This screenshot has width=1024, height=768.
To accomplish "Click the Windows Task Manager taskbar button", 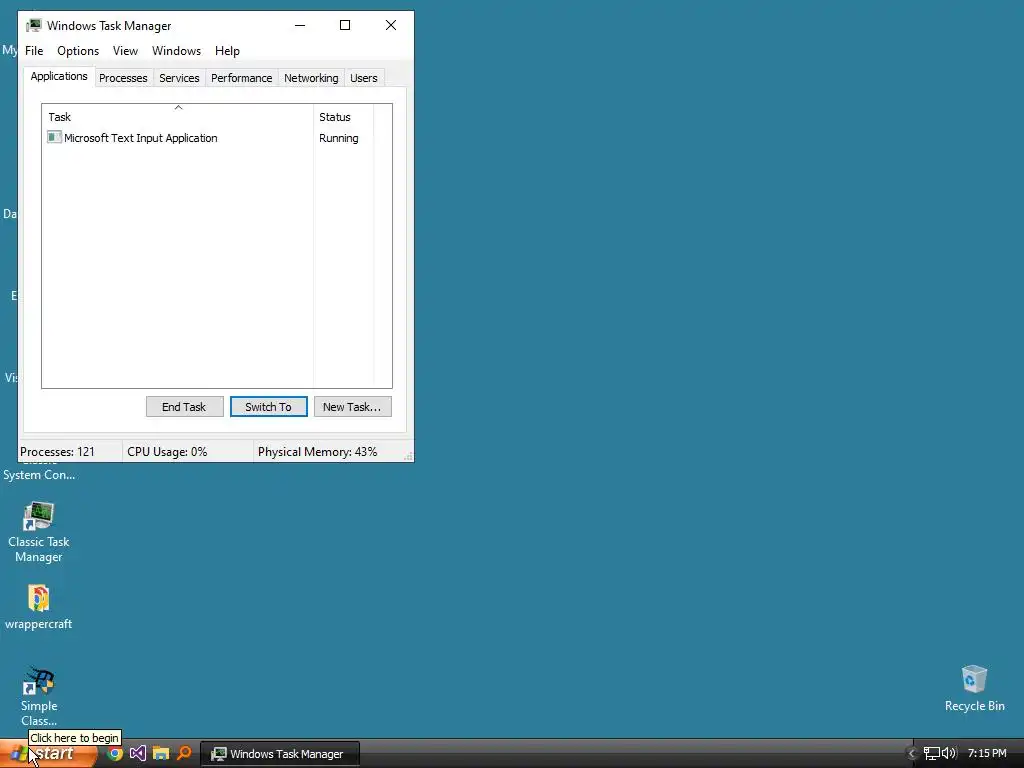I will [280, 754].
